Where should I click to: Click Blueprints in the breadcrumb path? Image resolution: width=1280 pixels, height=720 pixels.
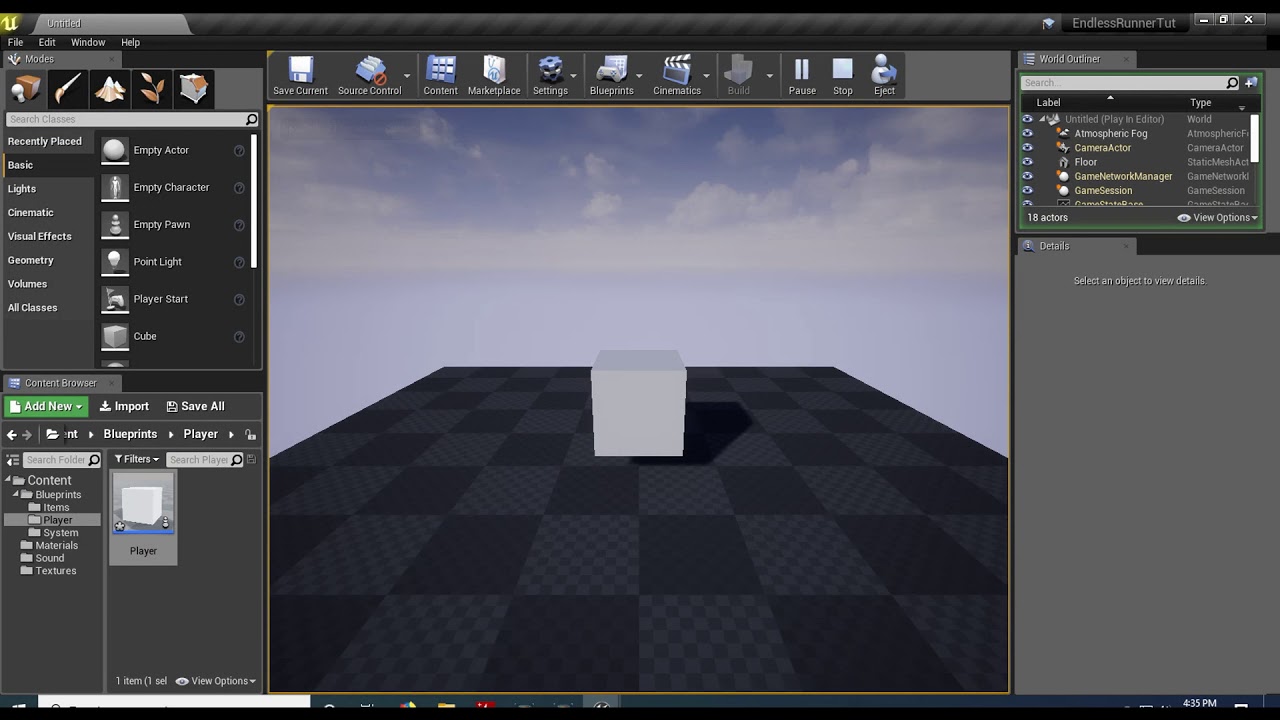[x=130, y=434]
